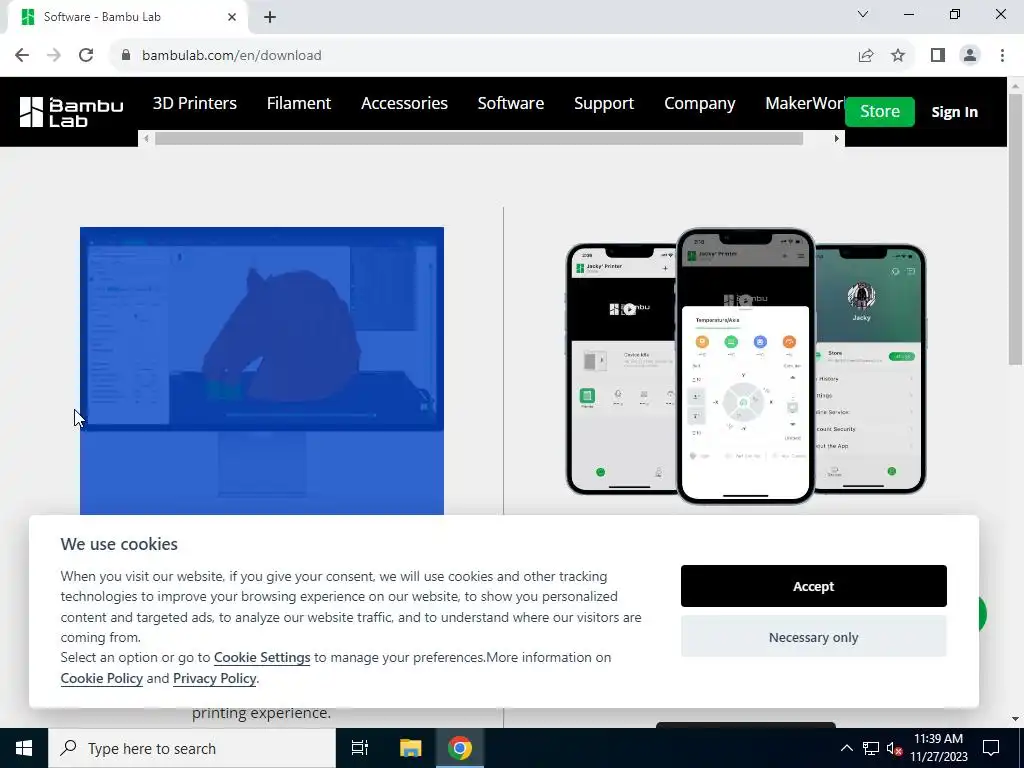Bookmark this page with the star
1024x768 pixels.
898,56
